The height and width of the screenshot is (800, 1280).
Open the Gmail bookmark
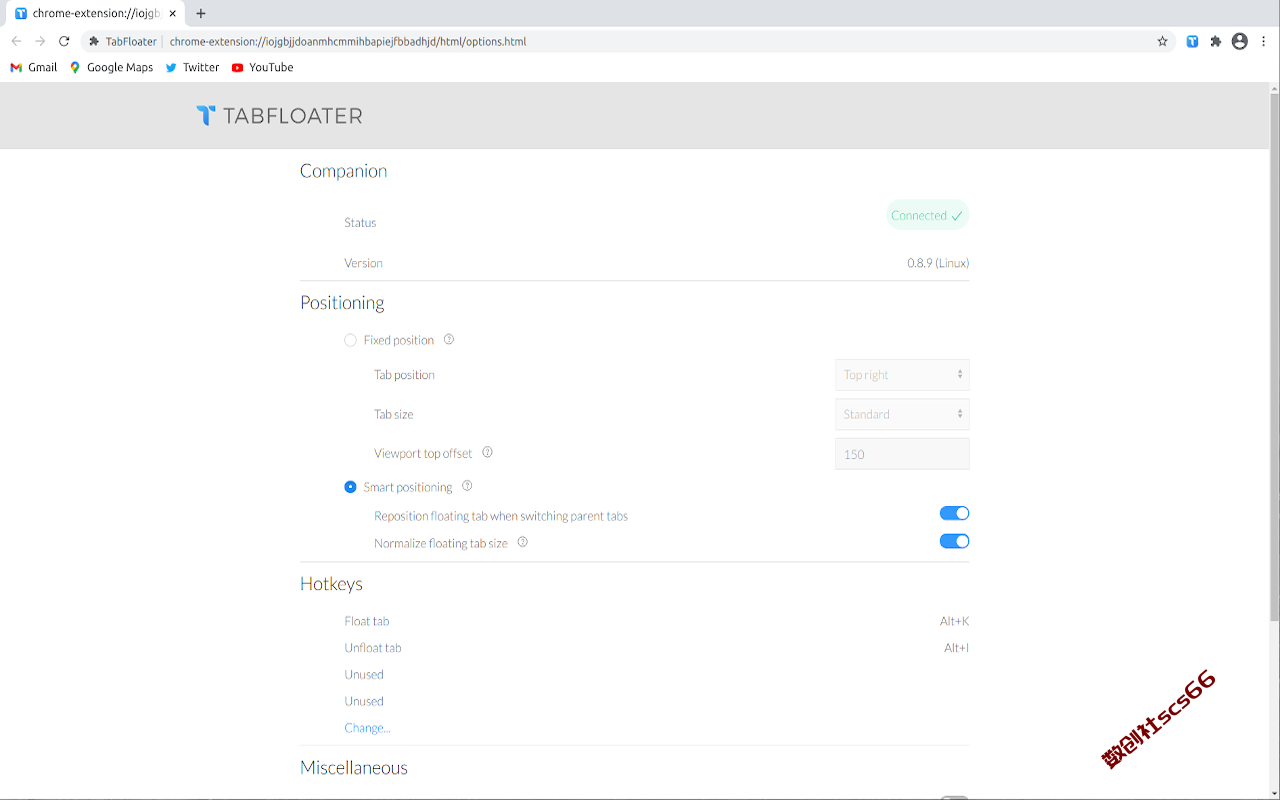click(x=33, y=67)
